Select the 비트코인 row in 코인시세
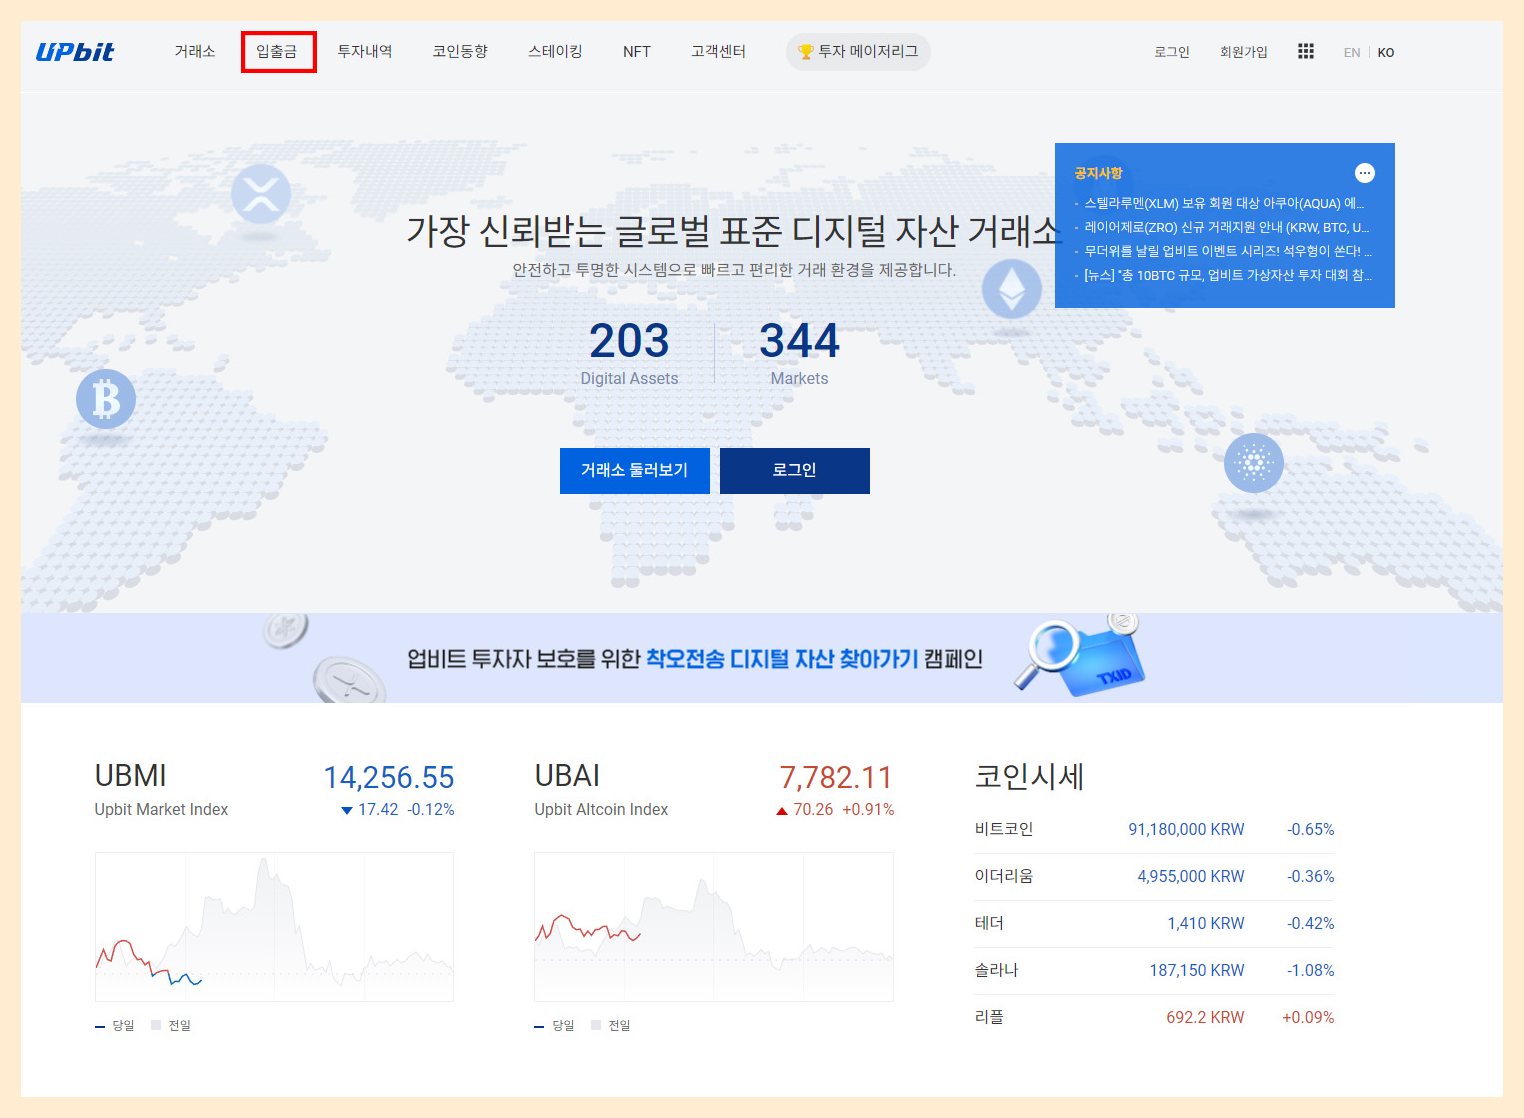Viewport: 1524px width, 1118px height. pyautogui.click(x=1154, y=830)
